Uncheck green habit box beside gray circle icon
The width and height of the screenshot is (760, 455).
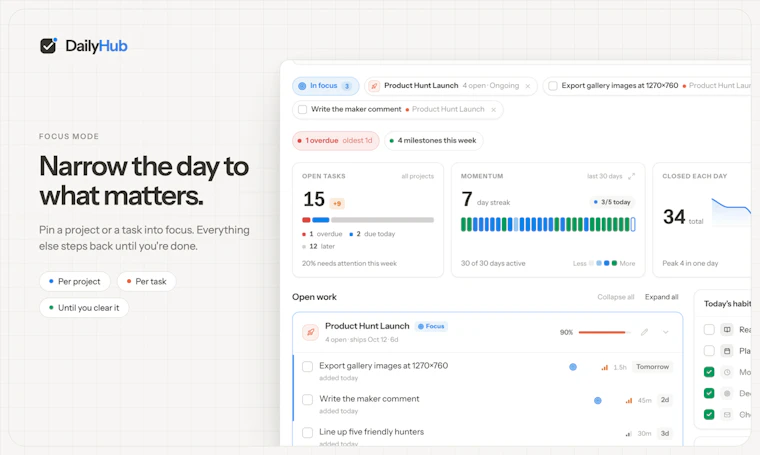[709, 393]
